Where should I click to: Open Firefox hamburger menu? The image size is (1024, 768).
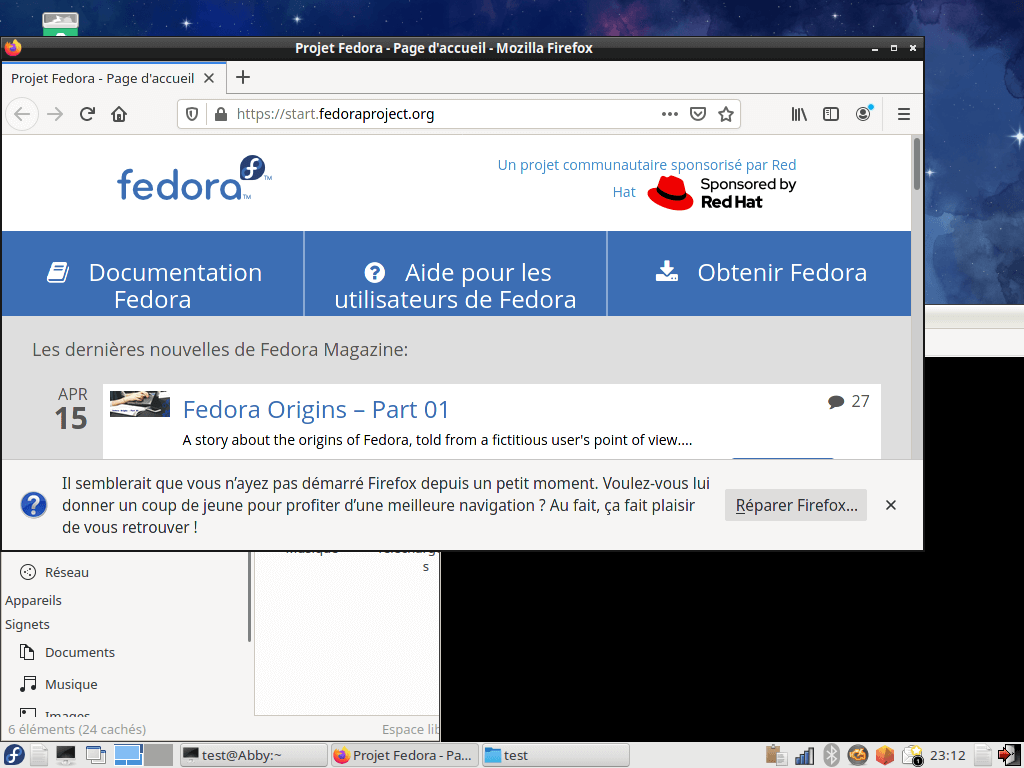click(904, 114)
